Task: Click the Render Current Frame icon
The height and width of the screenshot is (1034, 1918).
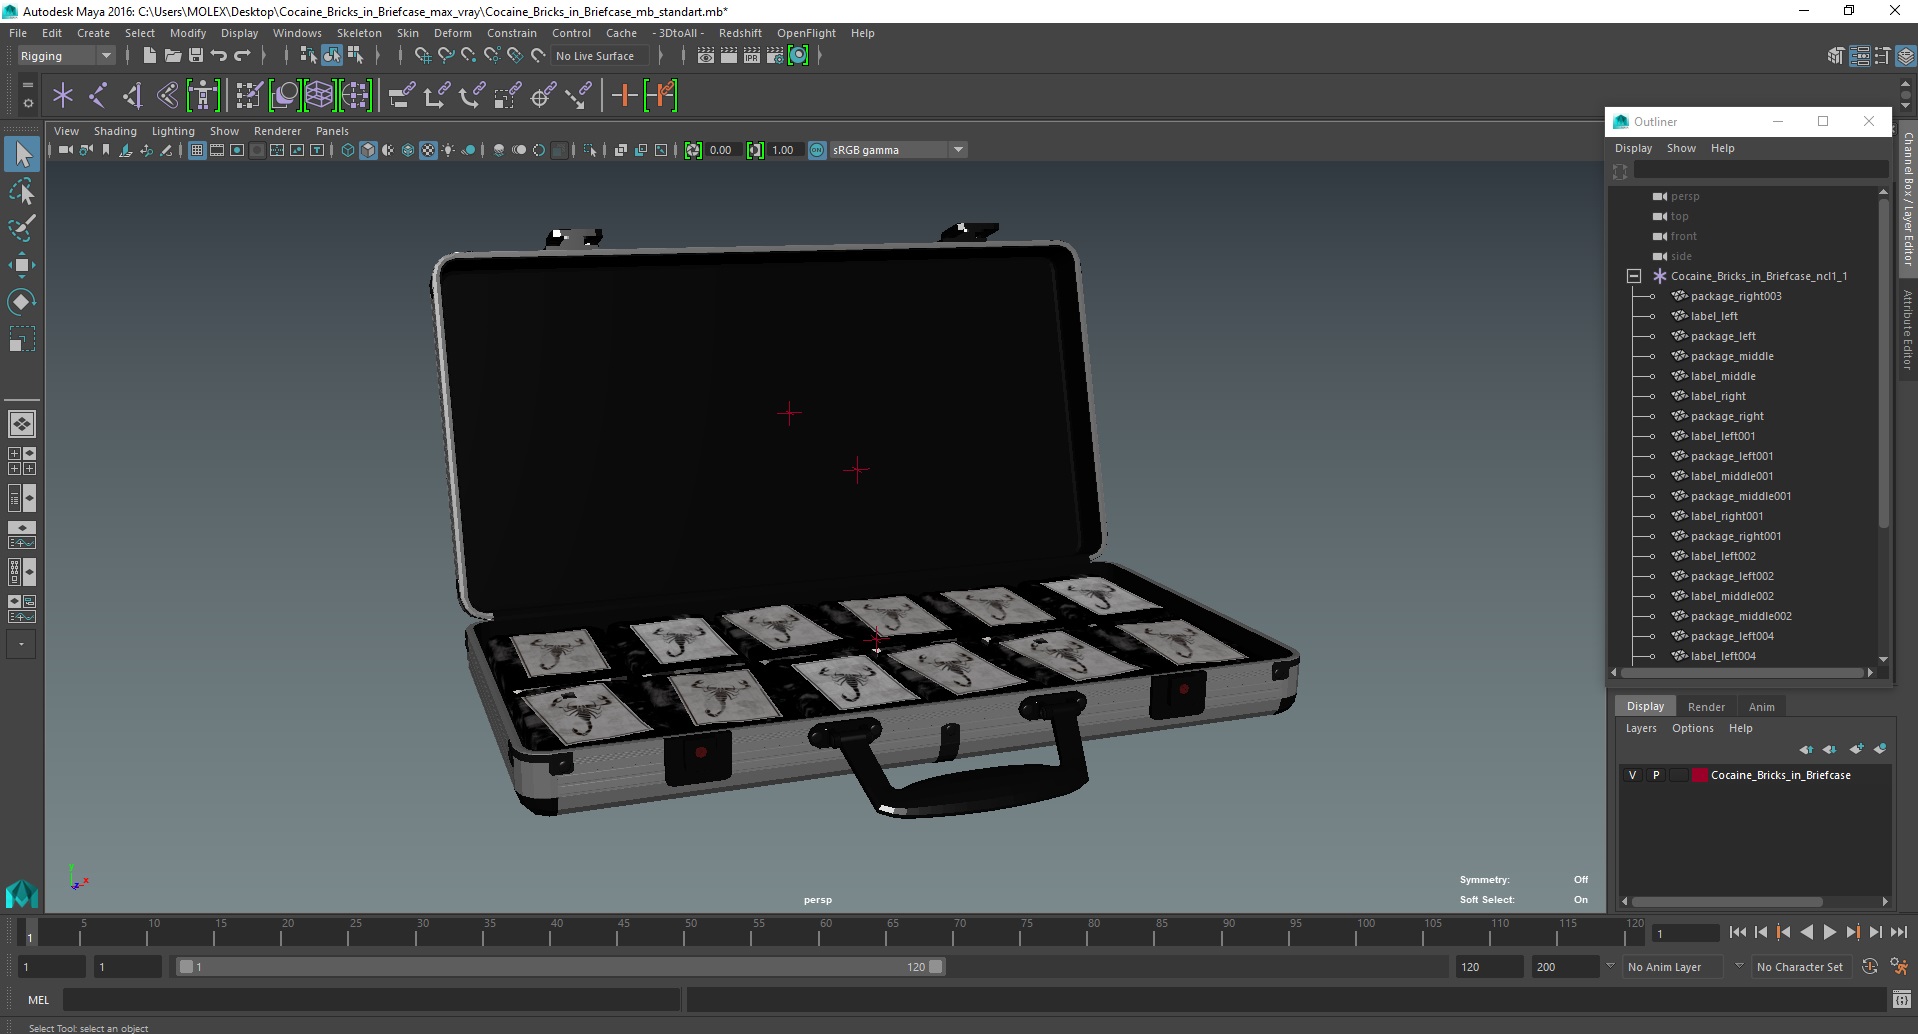Action: (729, 56)
